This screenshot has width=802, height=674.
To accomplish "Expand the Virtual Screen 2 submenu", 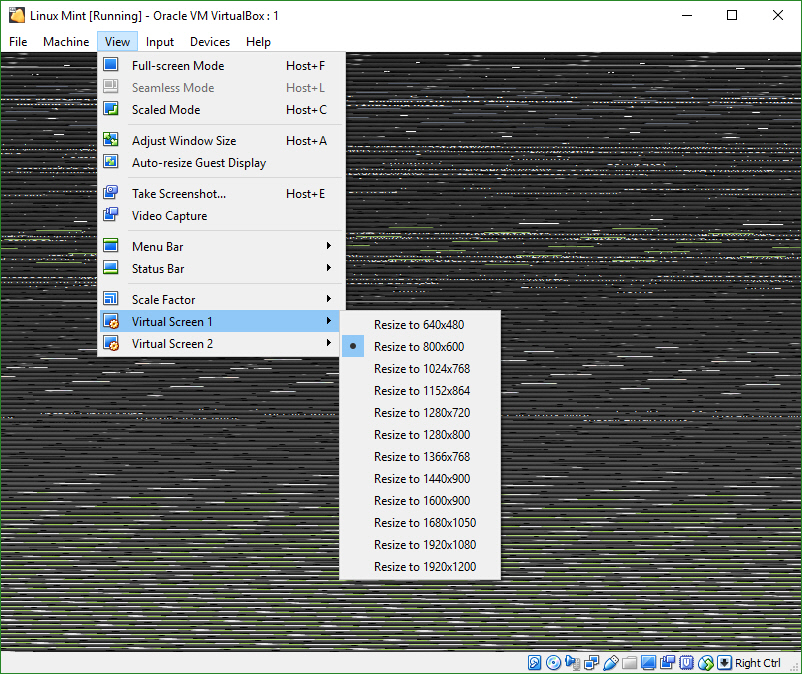I will pos(172,343).
